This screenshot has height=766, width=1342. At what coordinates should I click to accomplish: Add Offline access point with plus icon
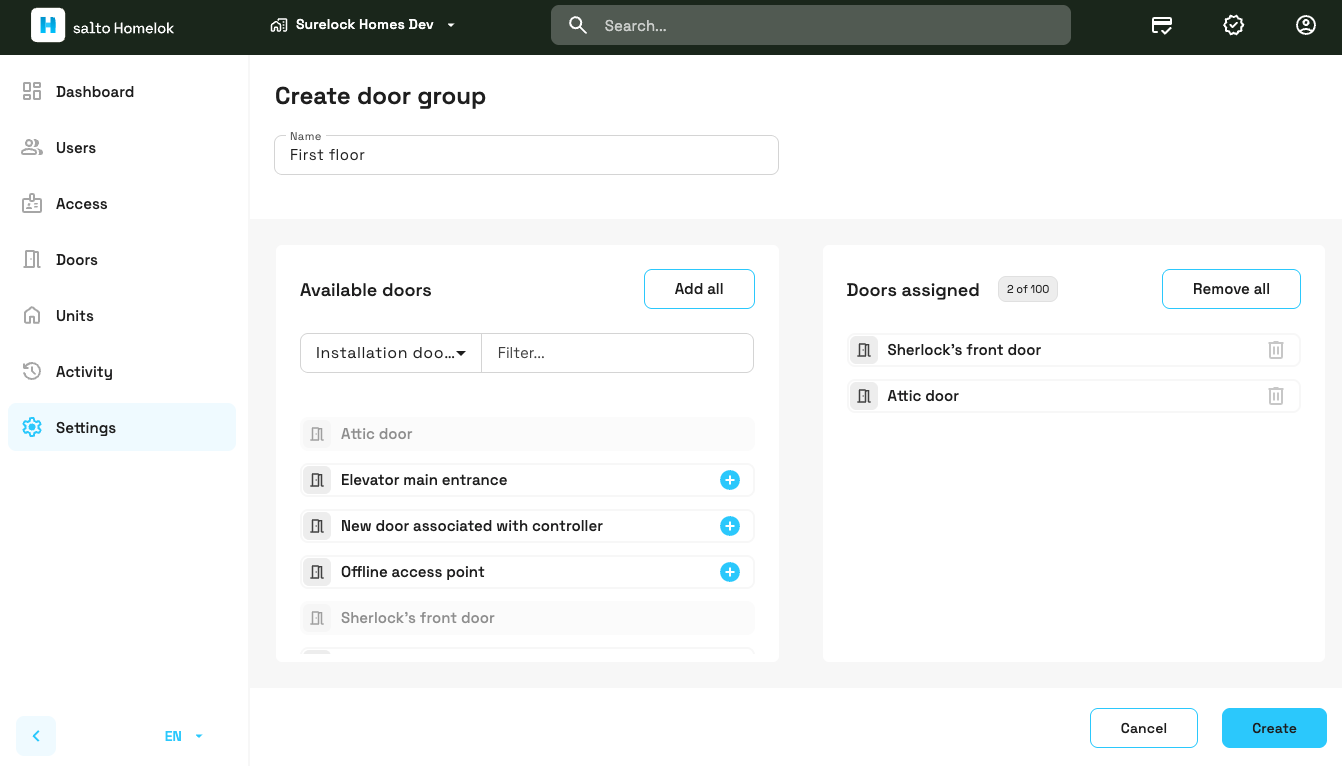pos(730,572)
